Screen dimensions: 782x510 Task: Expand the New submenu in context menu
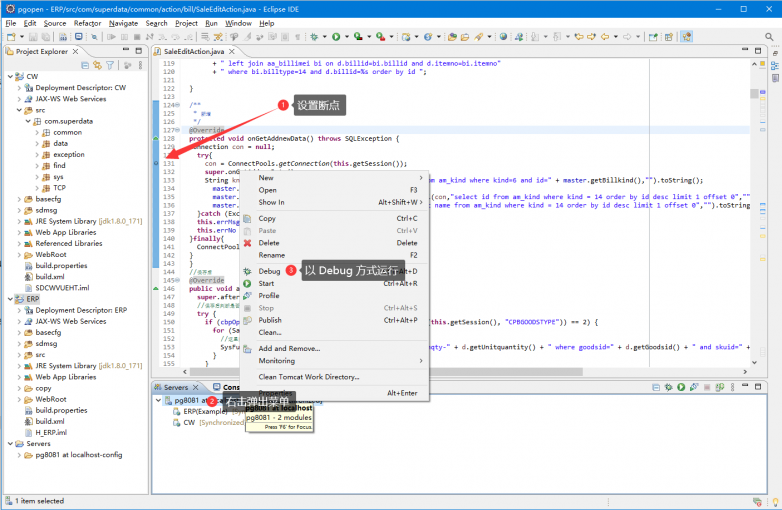coord(266,178)
